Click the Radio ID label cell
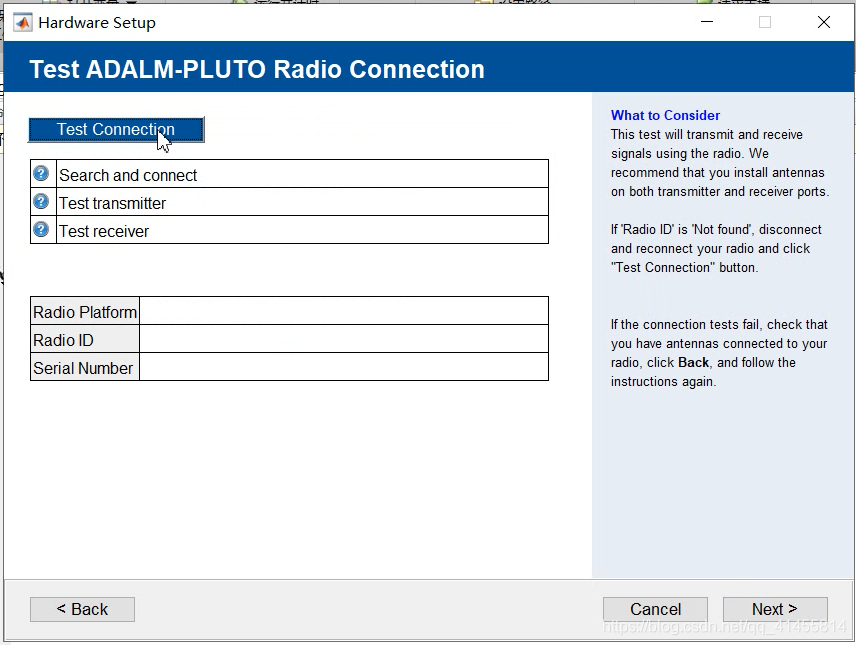Screen dimensions: 856x645 (85, 340)
